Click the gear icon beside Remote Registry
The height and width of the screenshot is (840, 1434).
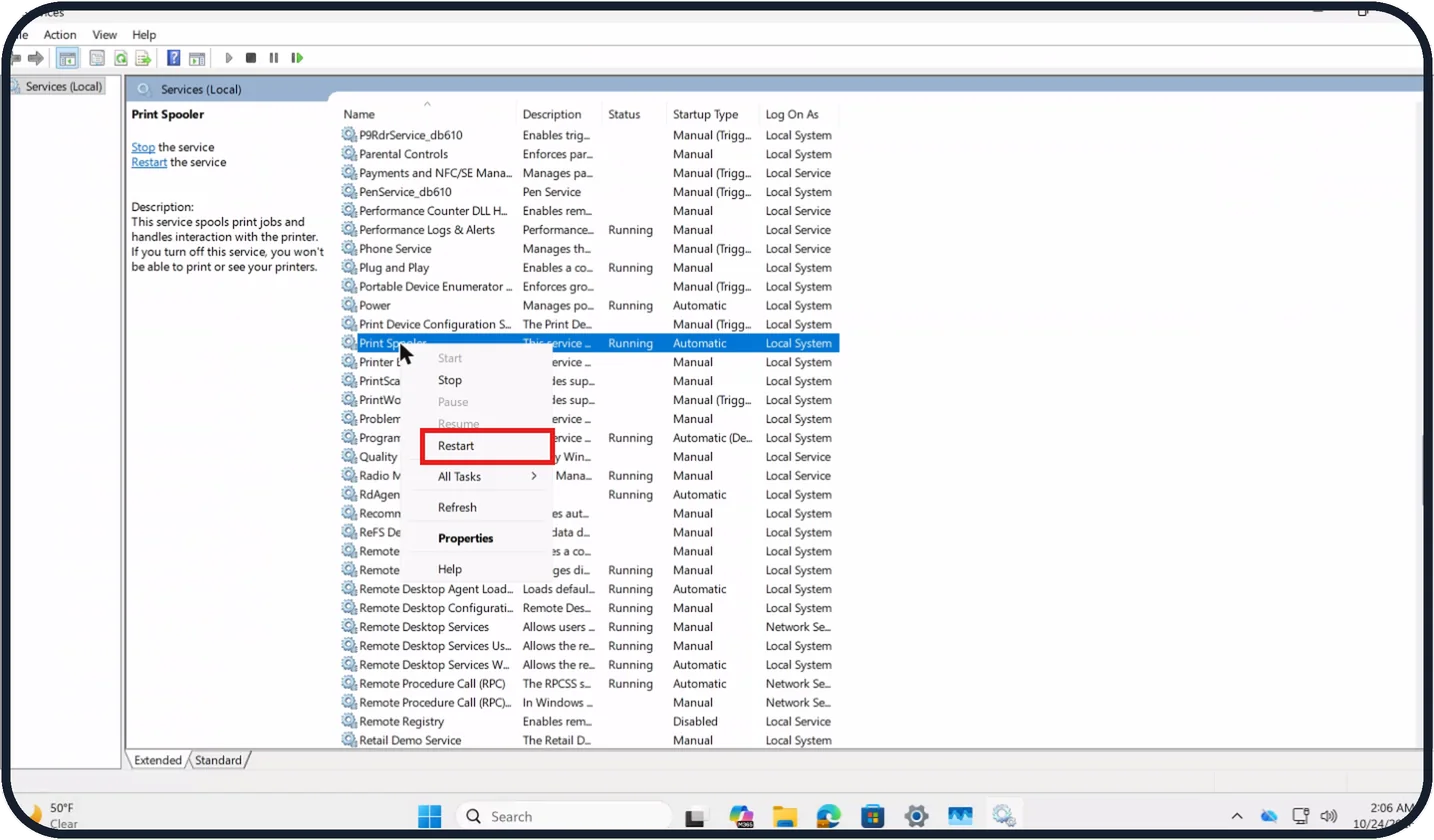pyautogui.click(x=349, y=721)
